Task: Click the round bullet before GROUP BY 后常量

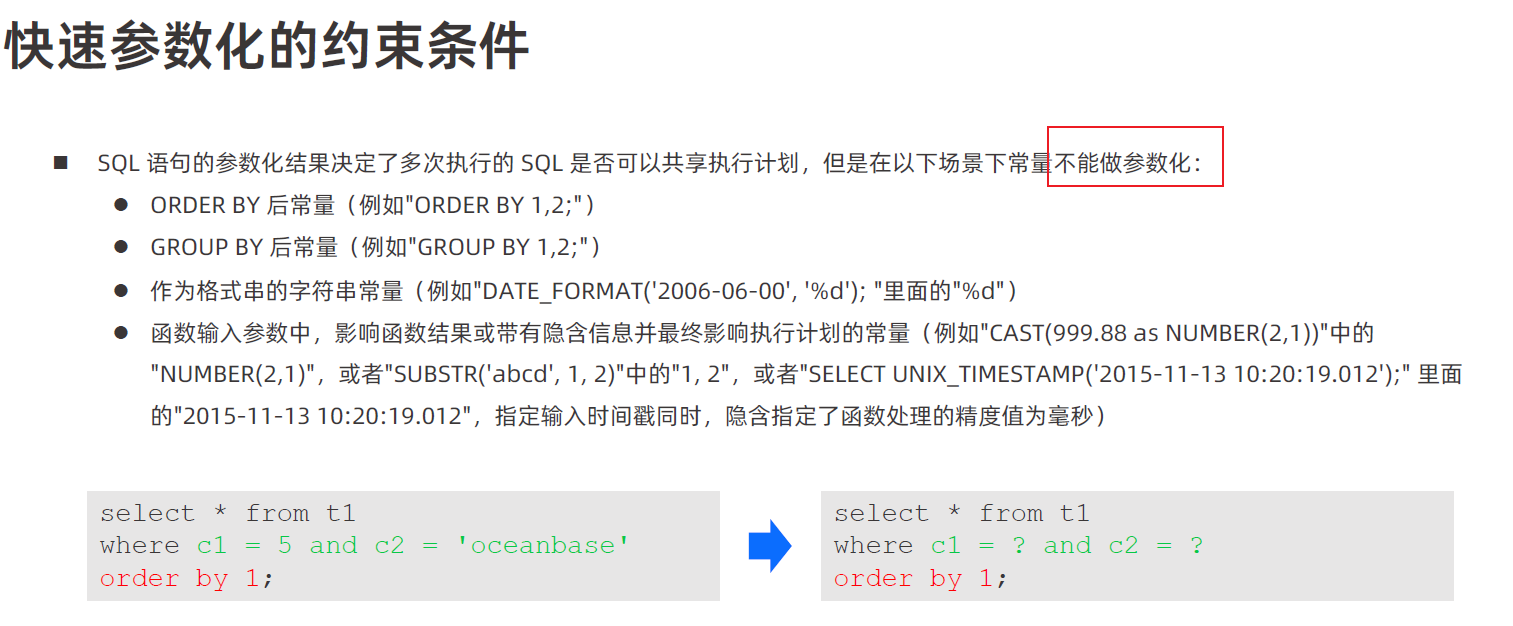Action: point(121,246)
